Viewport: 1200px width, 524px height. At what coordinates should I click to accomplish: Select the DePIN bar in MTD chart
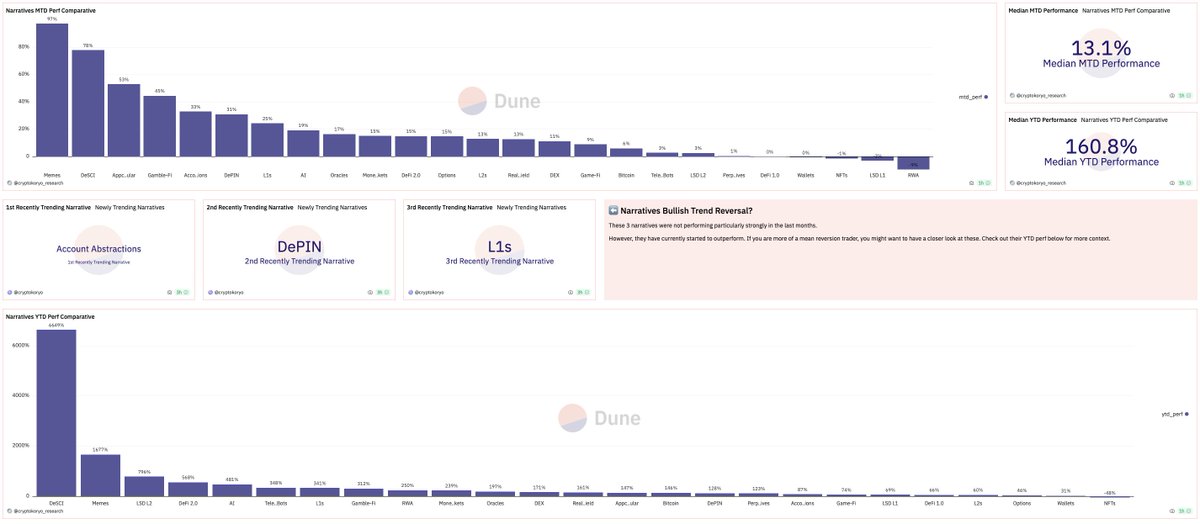pos(231,135)
